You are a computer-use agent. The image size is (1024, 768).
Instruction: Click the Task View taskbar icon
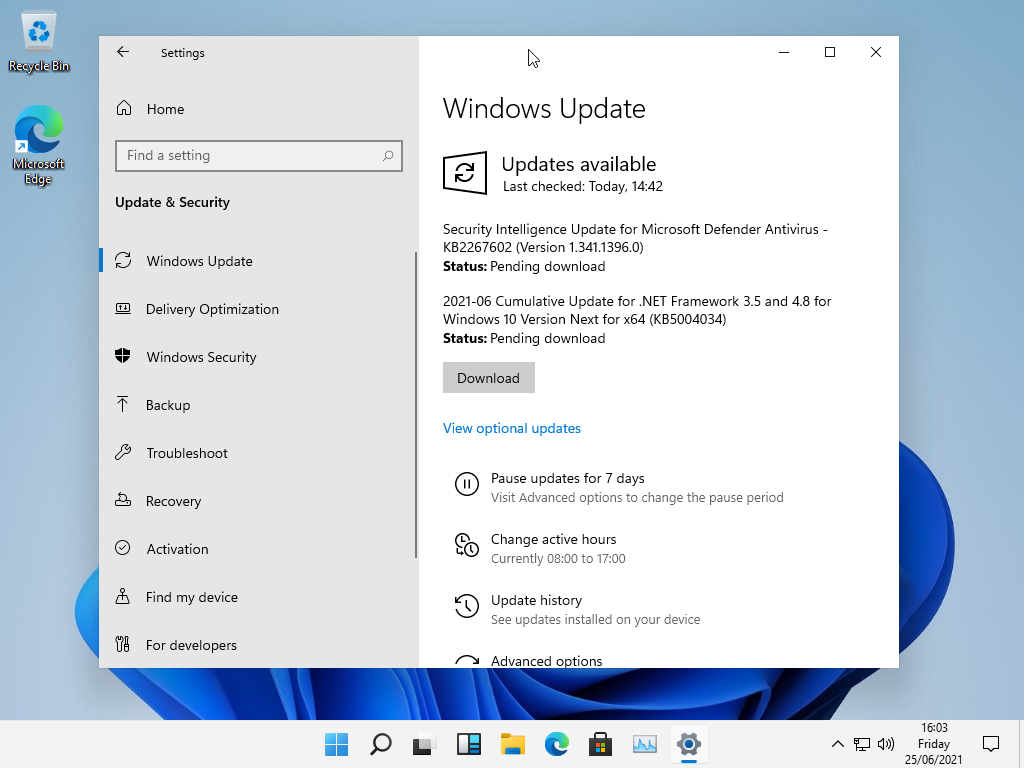coord(425,744)
